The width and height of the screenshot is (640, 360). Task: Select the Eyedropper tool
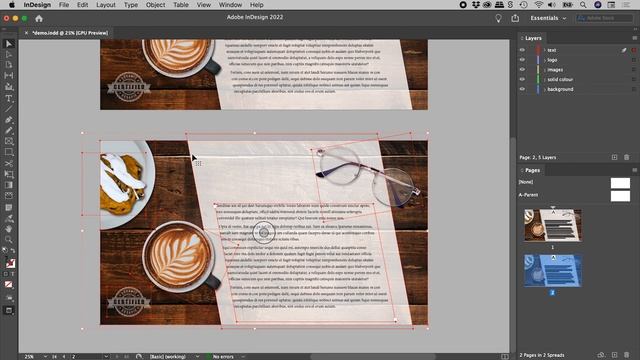(x=9, y=218)
